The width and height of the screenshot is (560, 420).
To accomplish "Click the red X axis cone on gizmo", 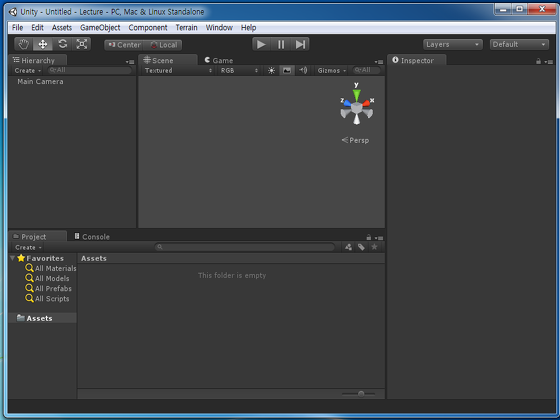I will (366, 103).
